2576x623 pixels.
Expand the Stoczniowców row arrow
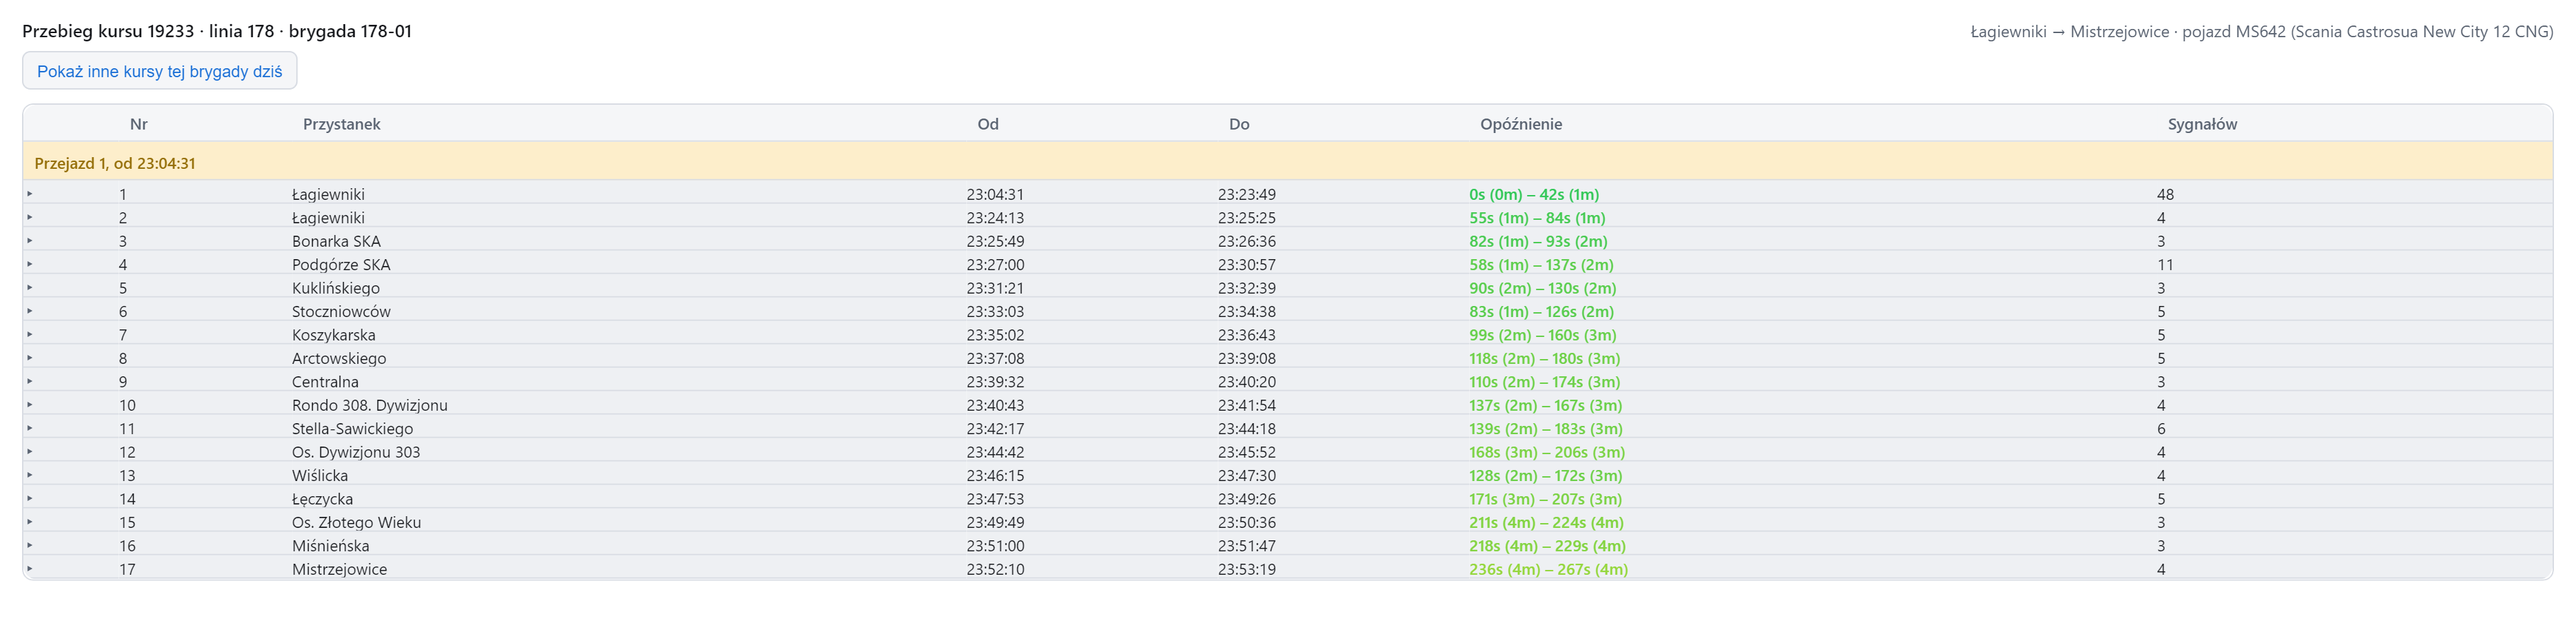click(30, 311)
